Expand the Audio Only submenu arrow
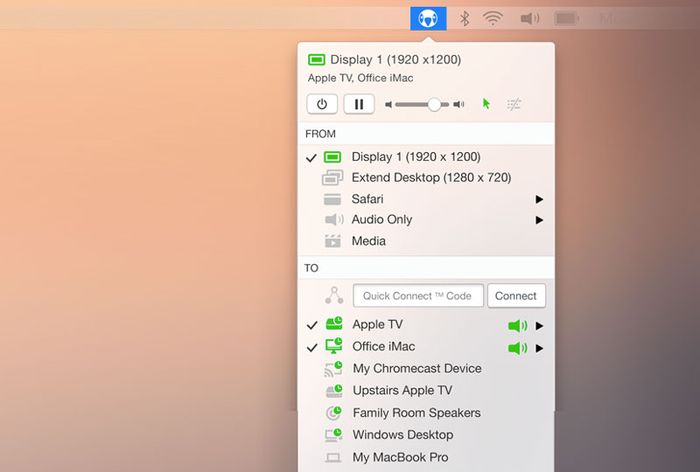 pos(539,220)
